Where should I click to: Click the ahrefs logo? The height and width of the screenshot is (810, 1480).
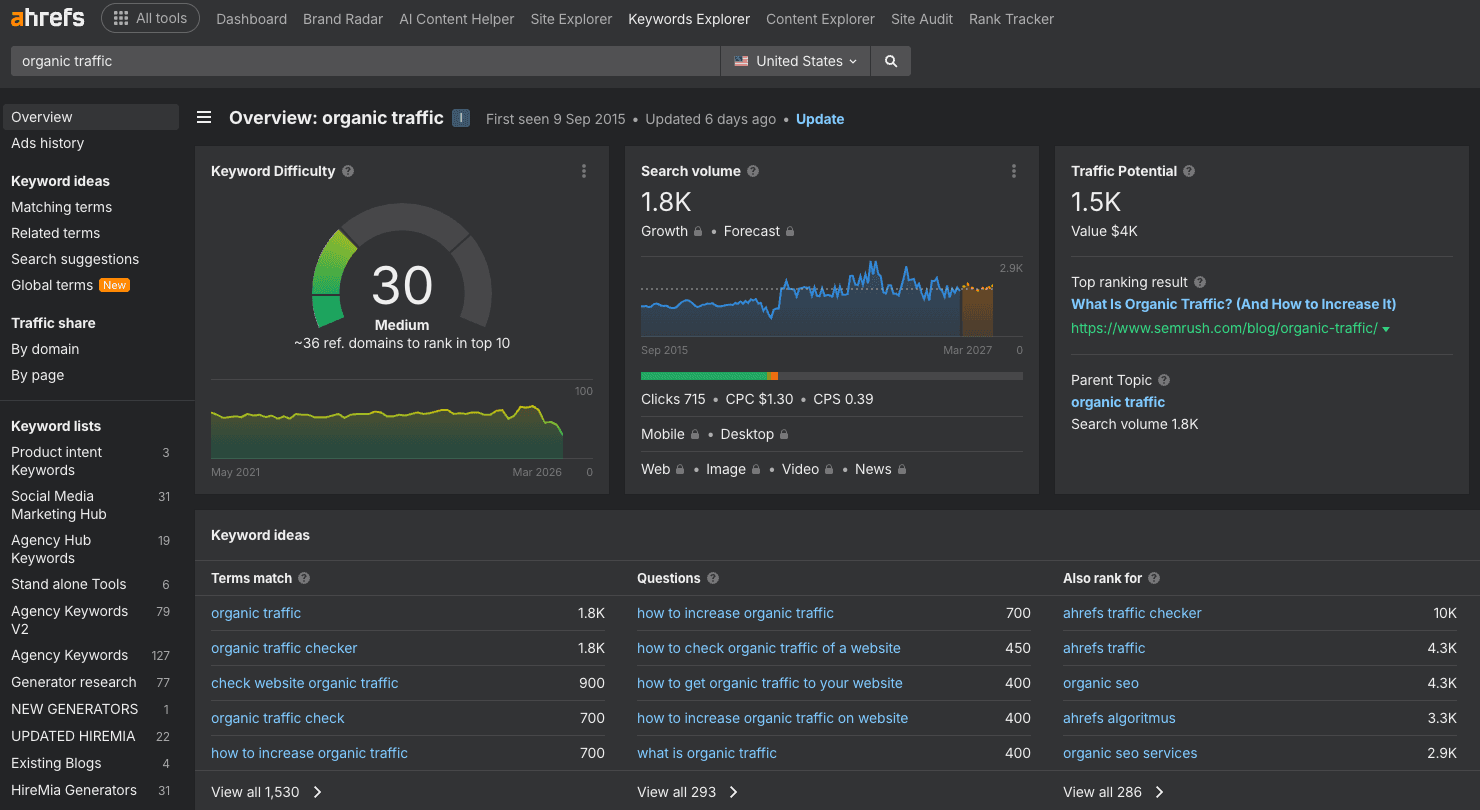coord(46,17)
